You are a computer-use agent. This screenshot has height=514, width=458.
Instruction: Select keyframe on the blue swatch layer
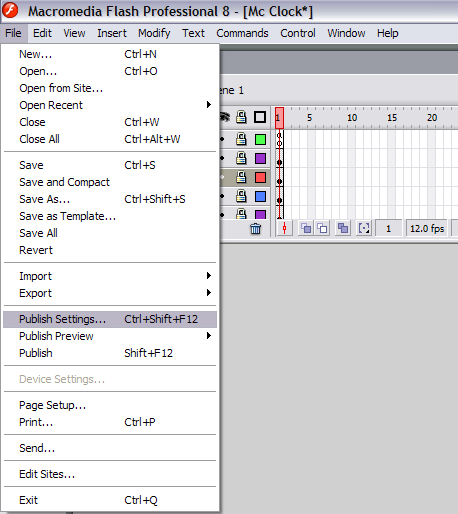coord(279,197)
